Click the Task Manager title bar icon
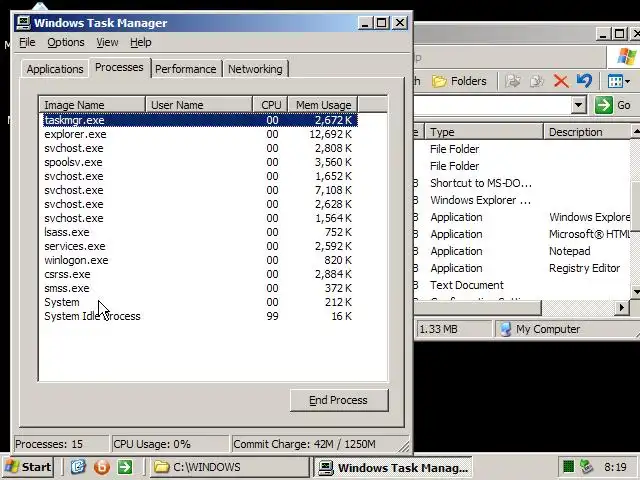Viewport: 640px width, 480px height. (x=23, y=22)
